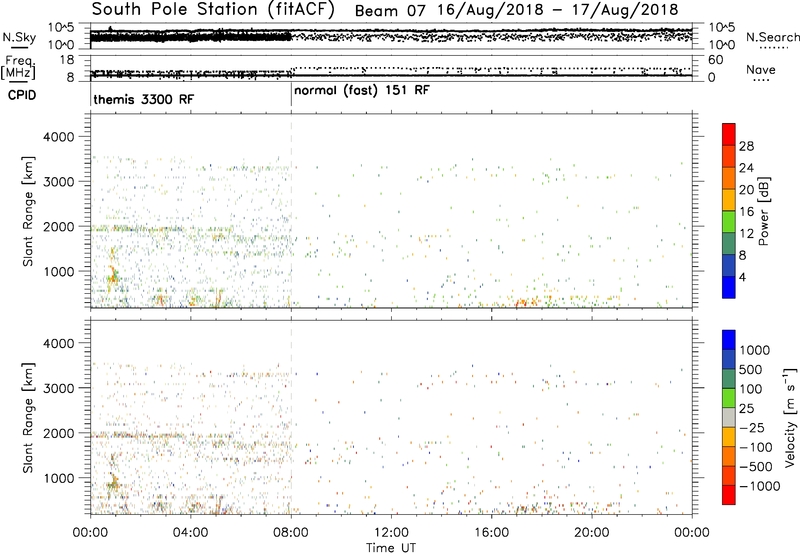
Task: Select the "Beam 07" label in the header
Action: pyautogui.click(x=390, y=11)
